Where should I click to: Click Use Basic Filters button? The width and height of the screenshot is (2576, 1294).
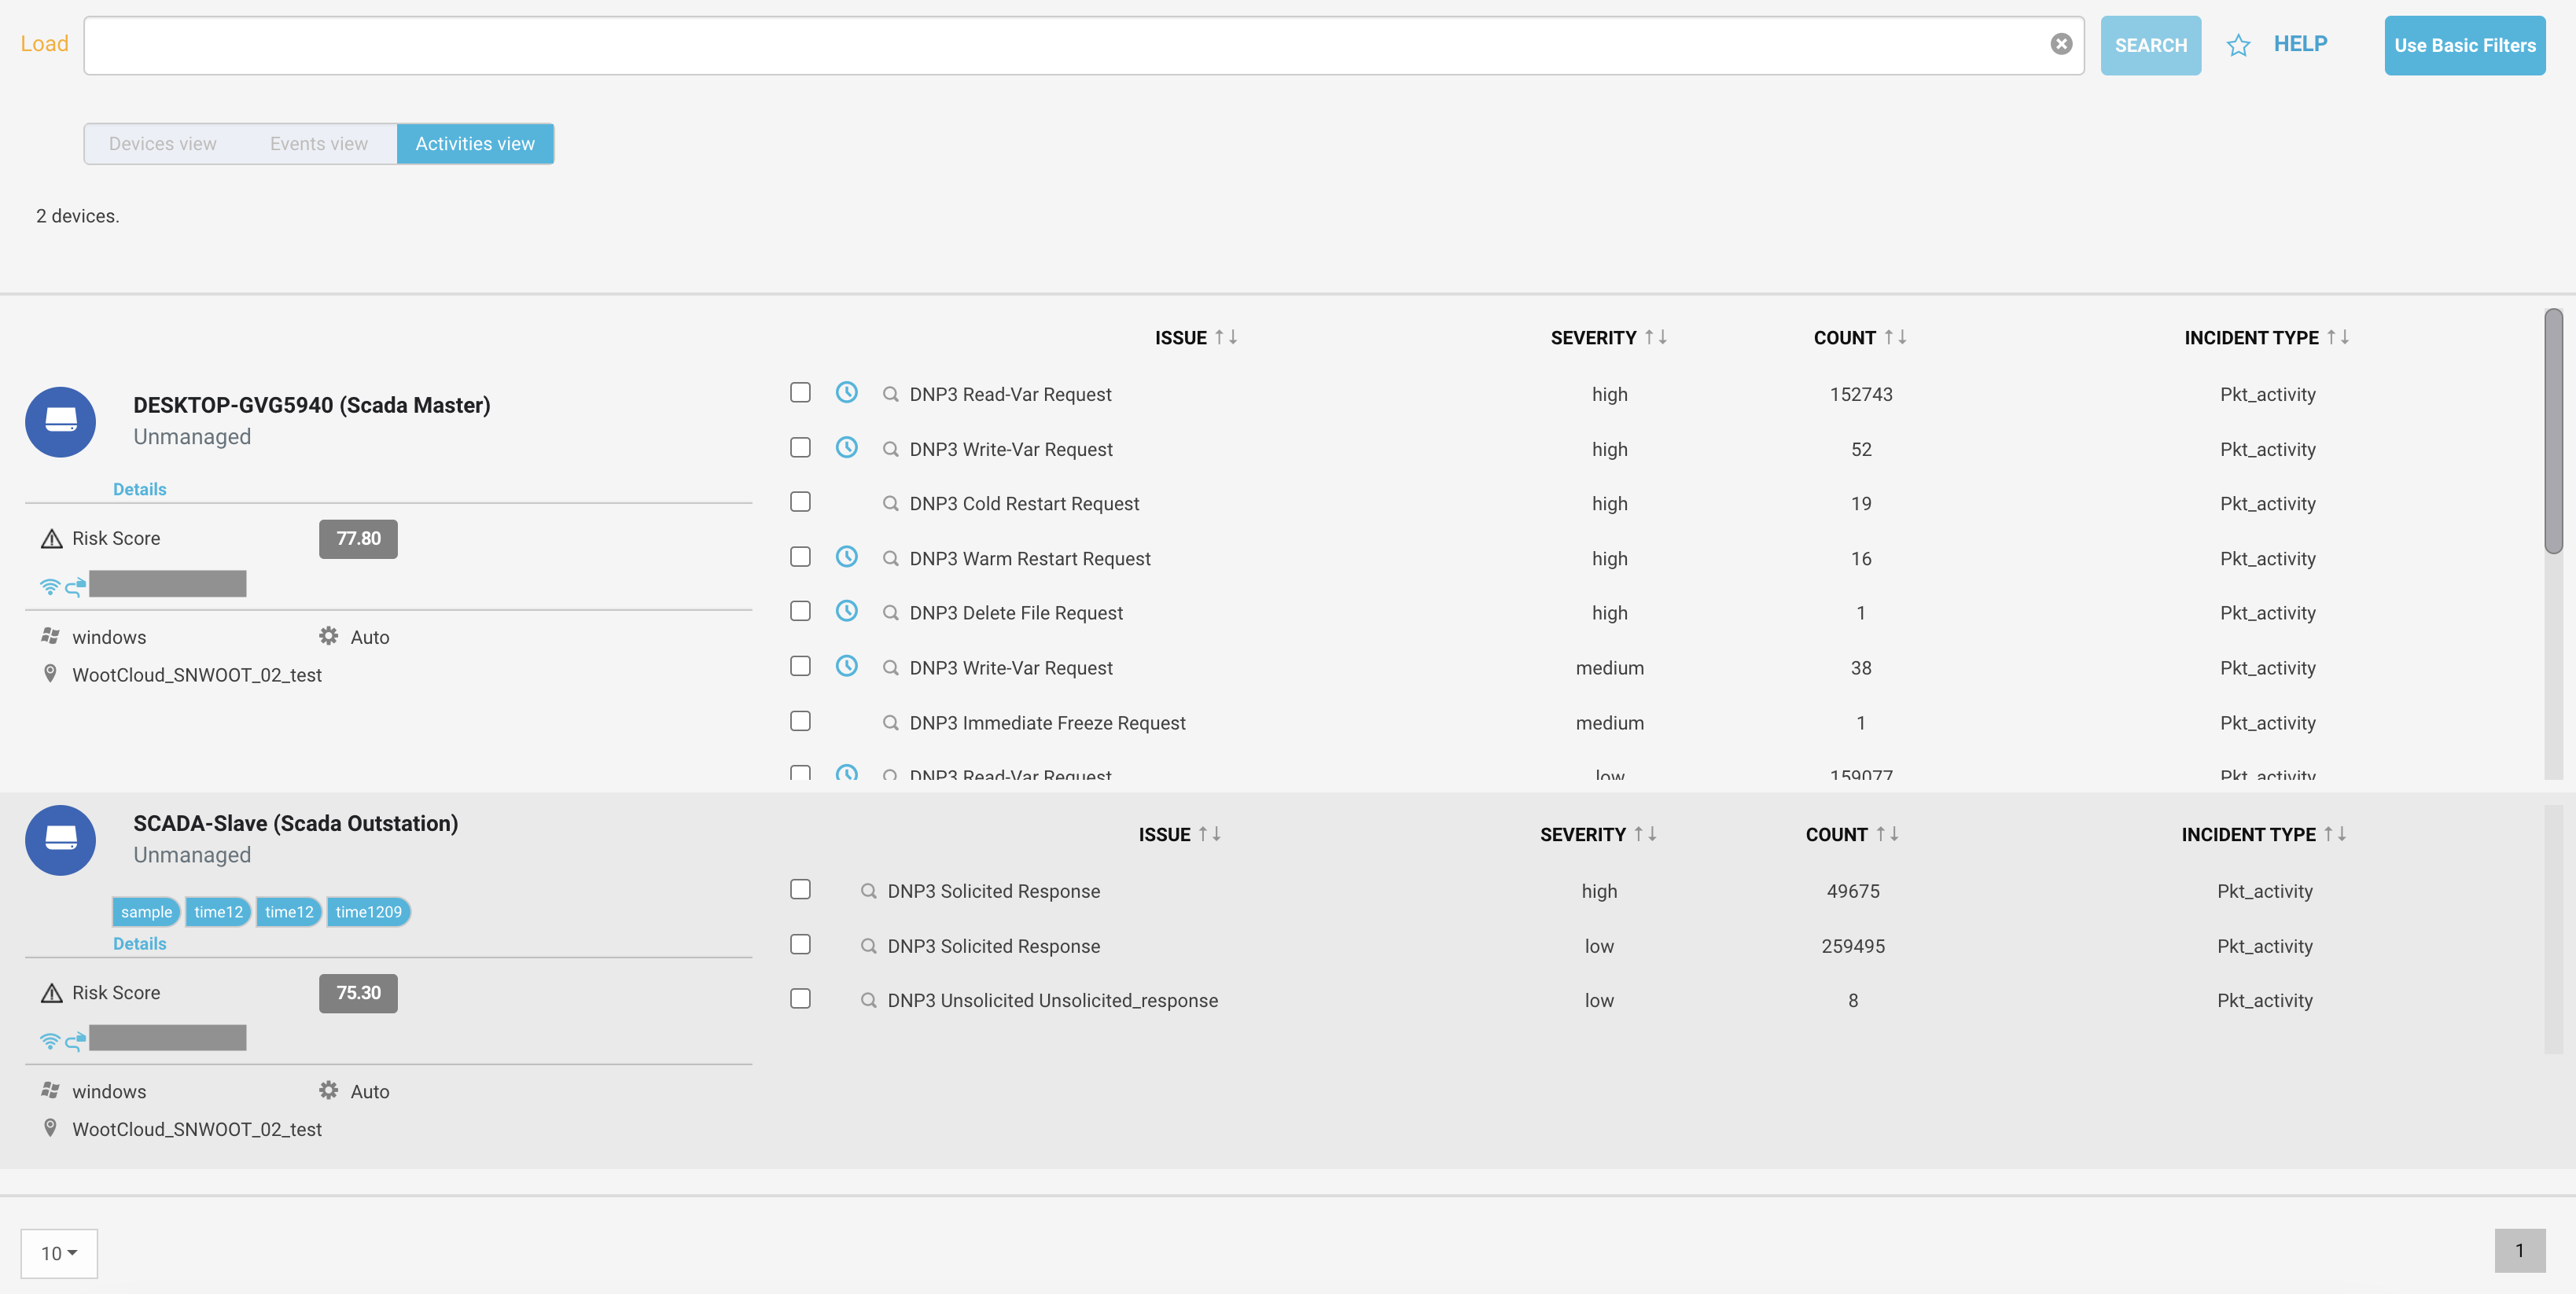tap(2464, 45)
